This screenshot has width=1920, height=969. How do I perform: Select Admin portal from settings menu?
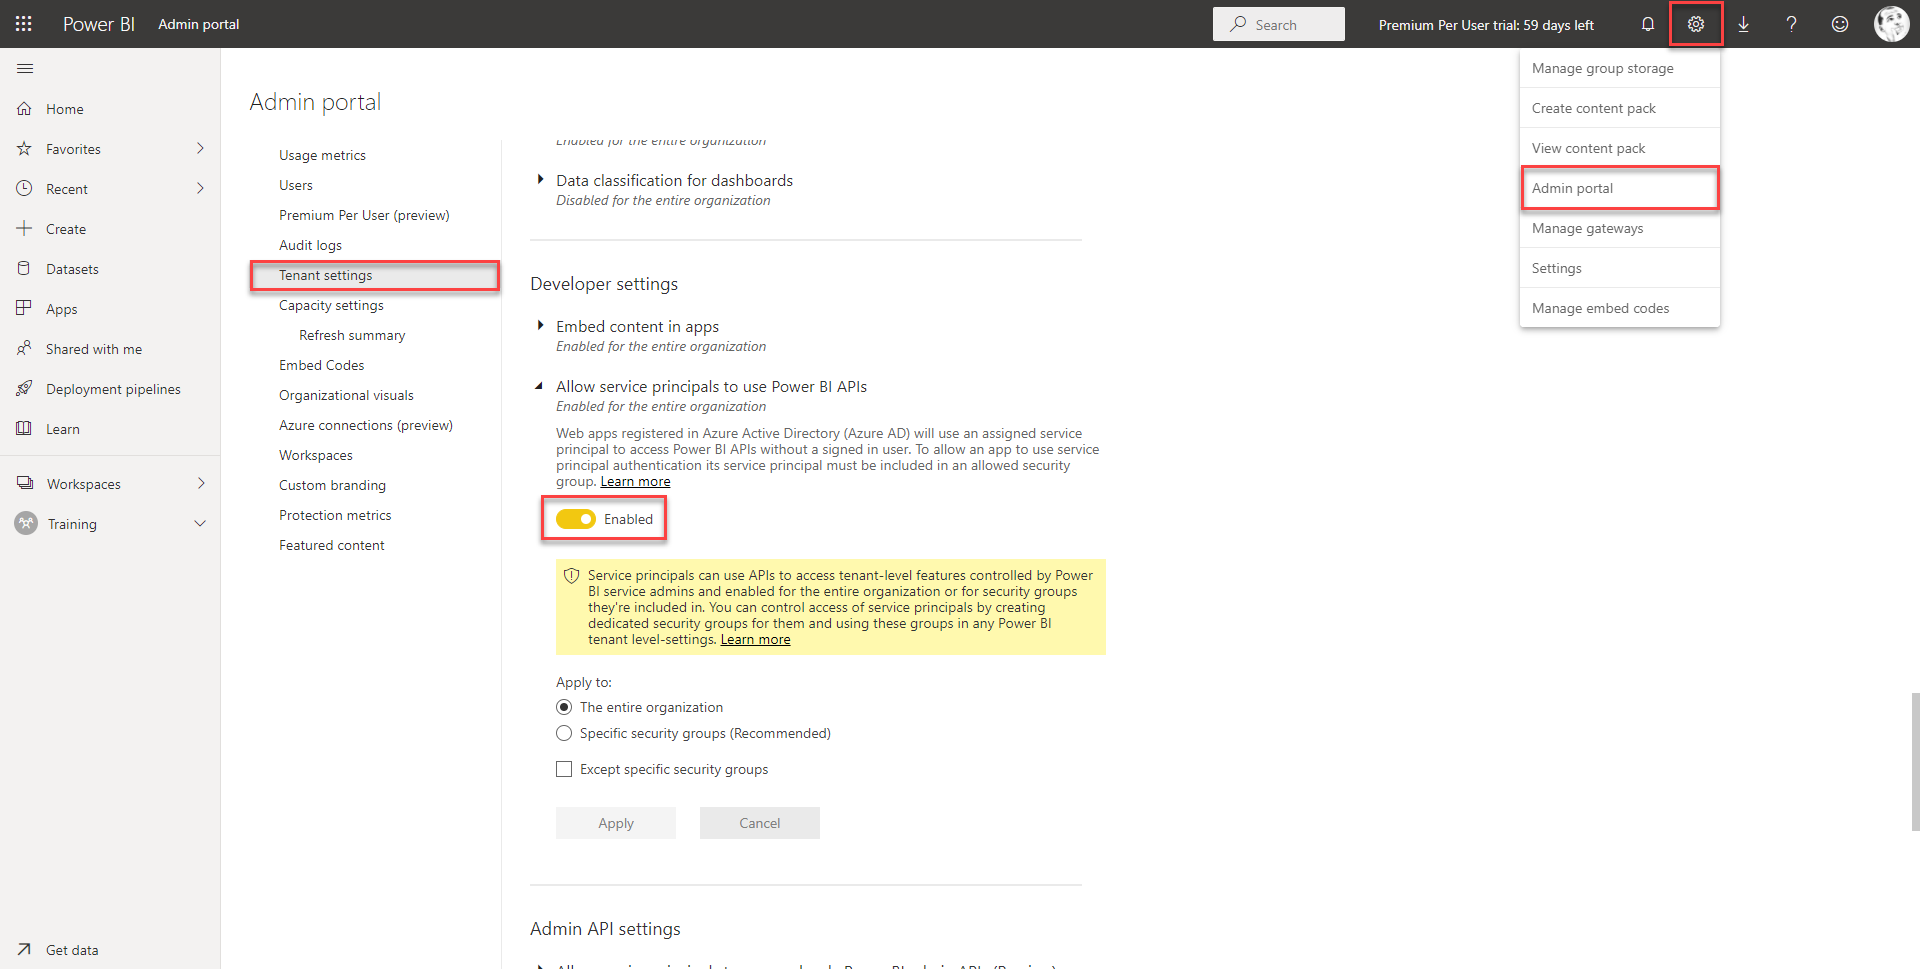pos(1620,188)
